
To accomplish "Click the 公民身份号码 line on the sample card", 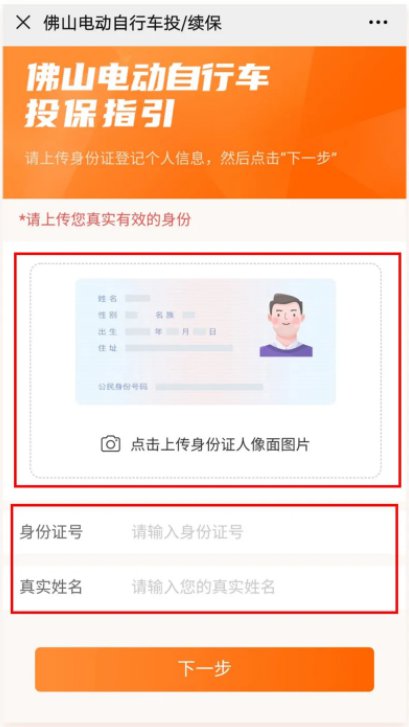I will (180, 386).
